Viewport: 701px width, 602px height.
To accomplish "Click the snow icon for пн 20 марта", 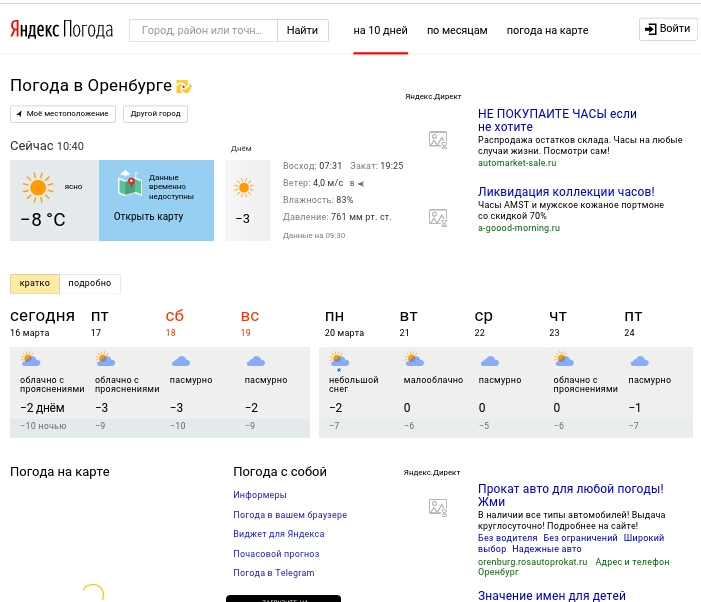I will pyautogui.click(x=339, y=361).
